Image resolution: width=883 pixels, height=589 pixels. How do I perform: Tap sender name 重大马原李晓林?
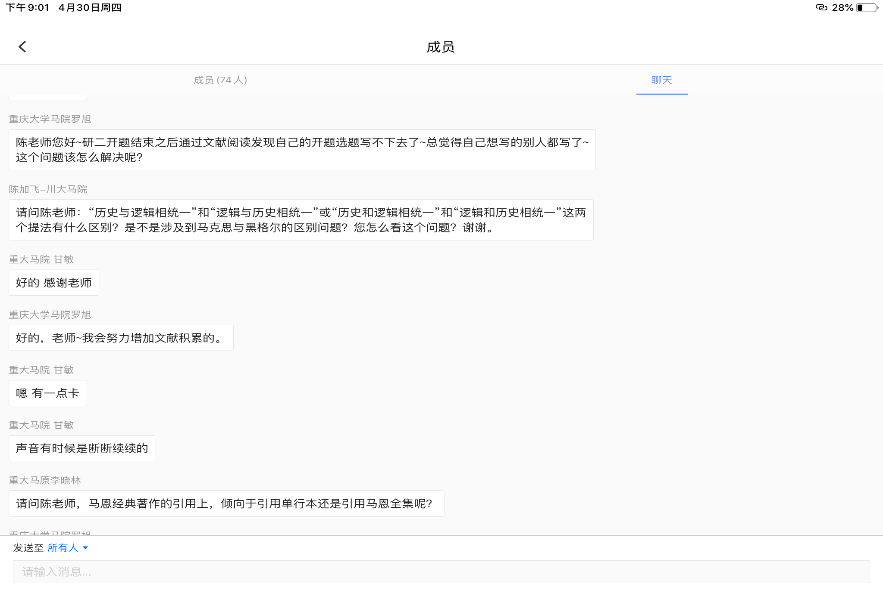(x=45, y=480)
